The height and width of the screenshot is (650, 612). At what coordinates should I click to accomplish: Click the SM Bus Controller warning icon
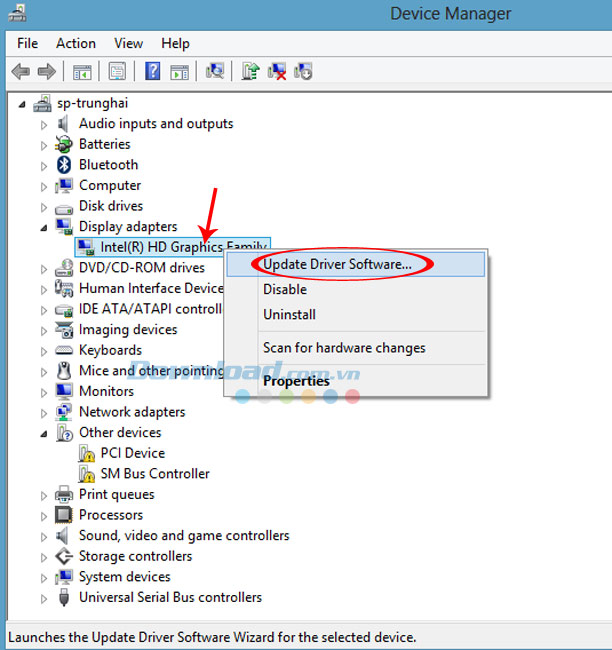click(x=86, y=474)
